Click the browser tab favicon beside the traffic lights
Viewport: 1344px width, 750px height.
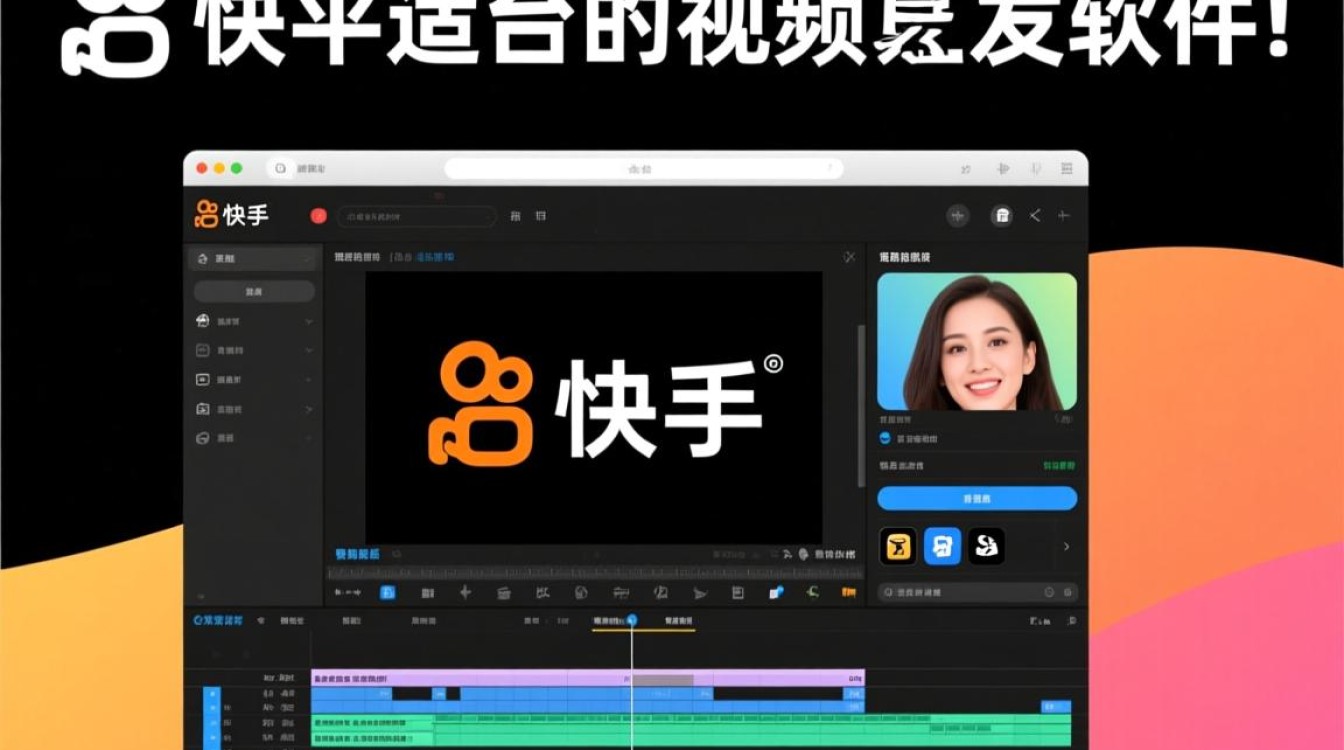(x=281, y=169)
